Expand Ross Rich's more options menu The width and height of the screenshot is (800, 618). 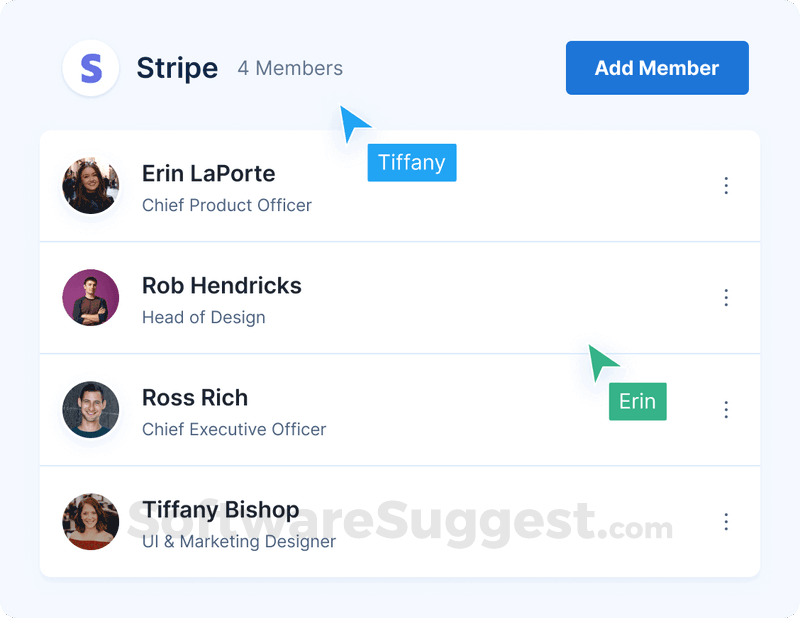[x=726, y=410]
